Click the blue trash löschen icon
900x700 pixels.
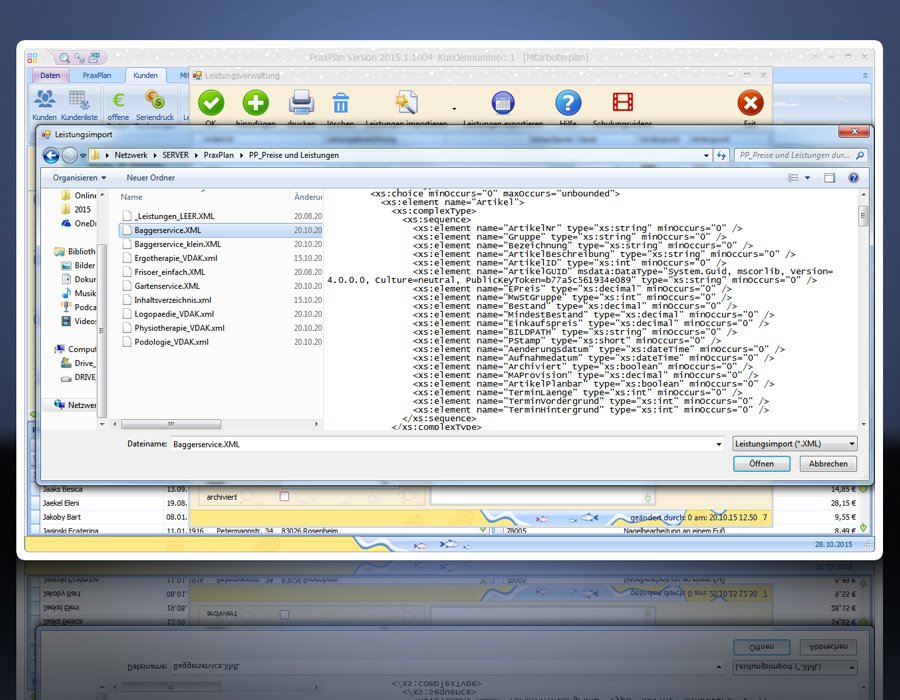coord(340,103)
